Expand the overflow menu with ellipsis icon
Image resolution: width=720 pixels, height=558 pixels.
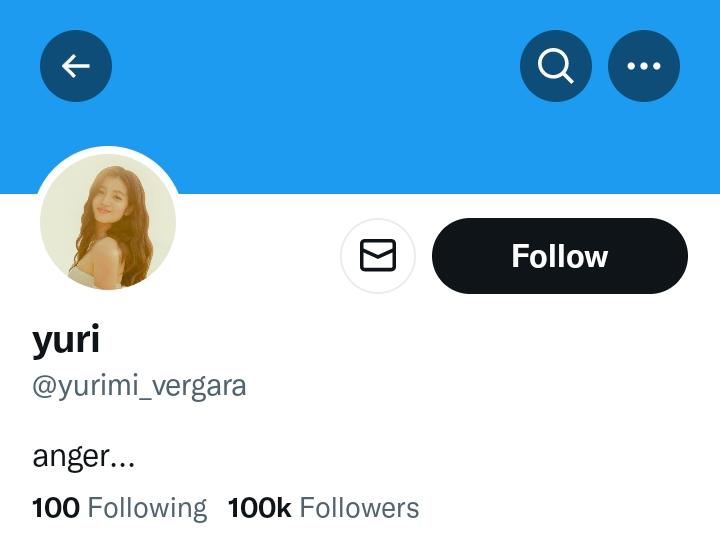tap(644, 66)
